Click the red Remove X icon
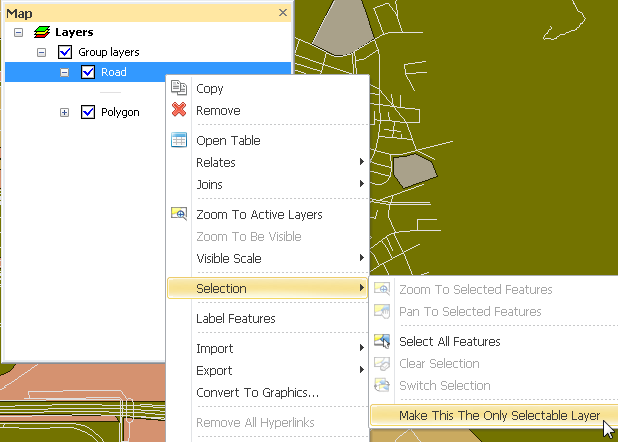The image size is (618, 442). [x=179, y=110]
